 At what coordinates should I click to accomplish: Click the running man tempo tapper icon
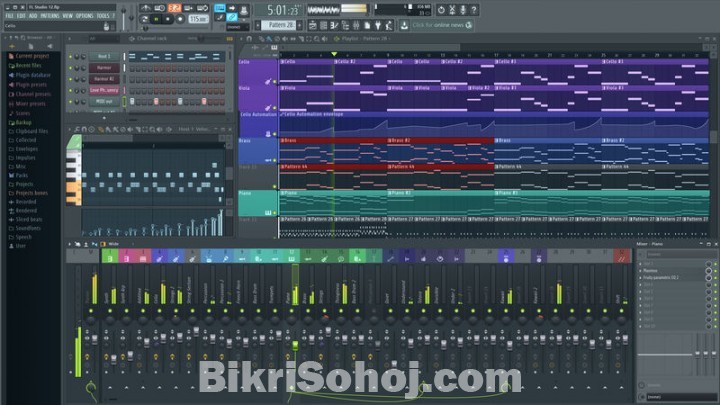click(x=388, y=25)
